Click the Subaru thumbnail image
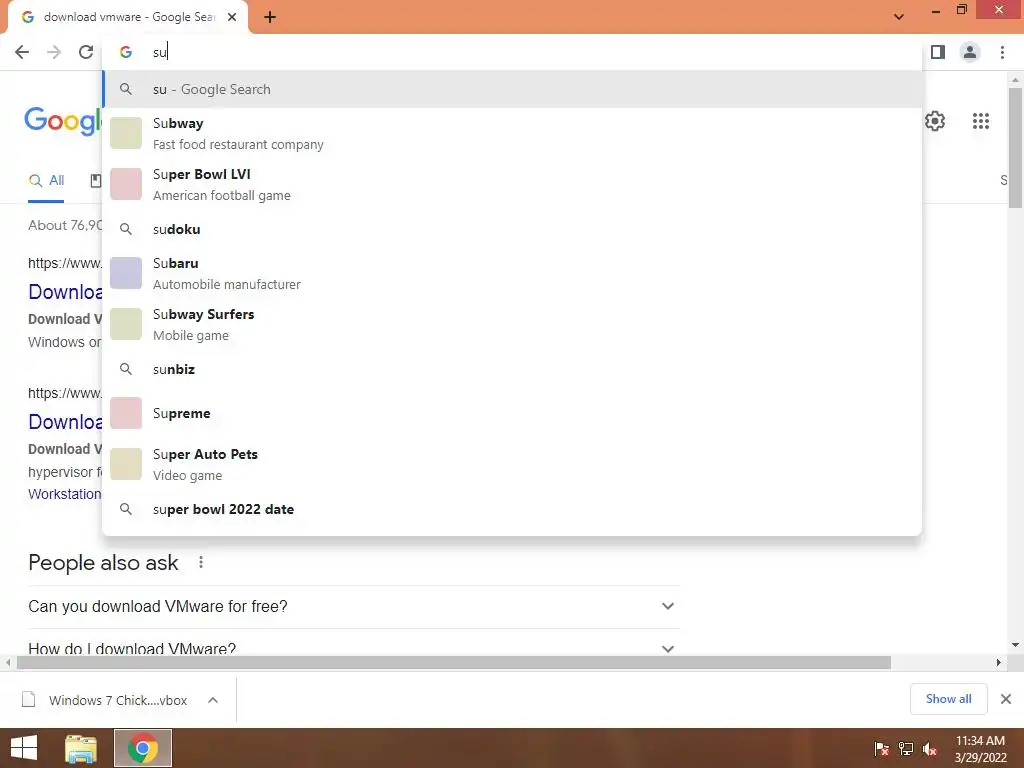The height and width of the screenshot is (768, 1024). click(126, 273)
